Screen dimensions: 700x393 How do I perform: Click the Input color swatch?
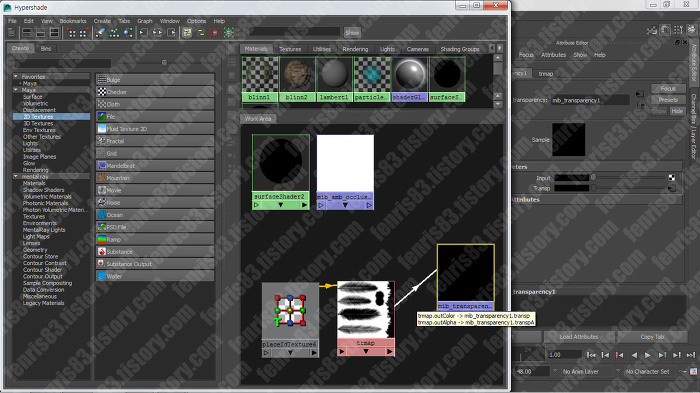pyautogui.click(x=571, y=178)
